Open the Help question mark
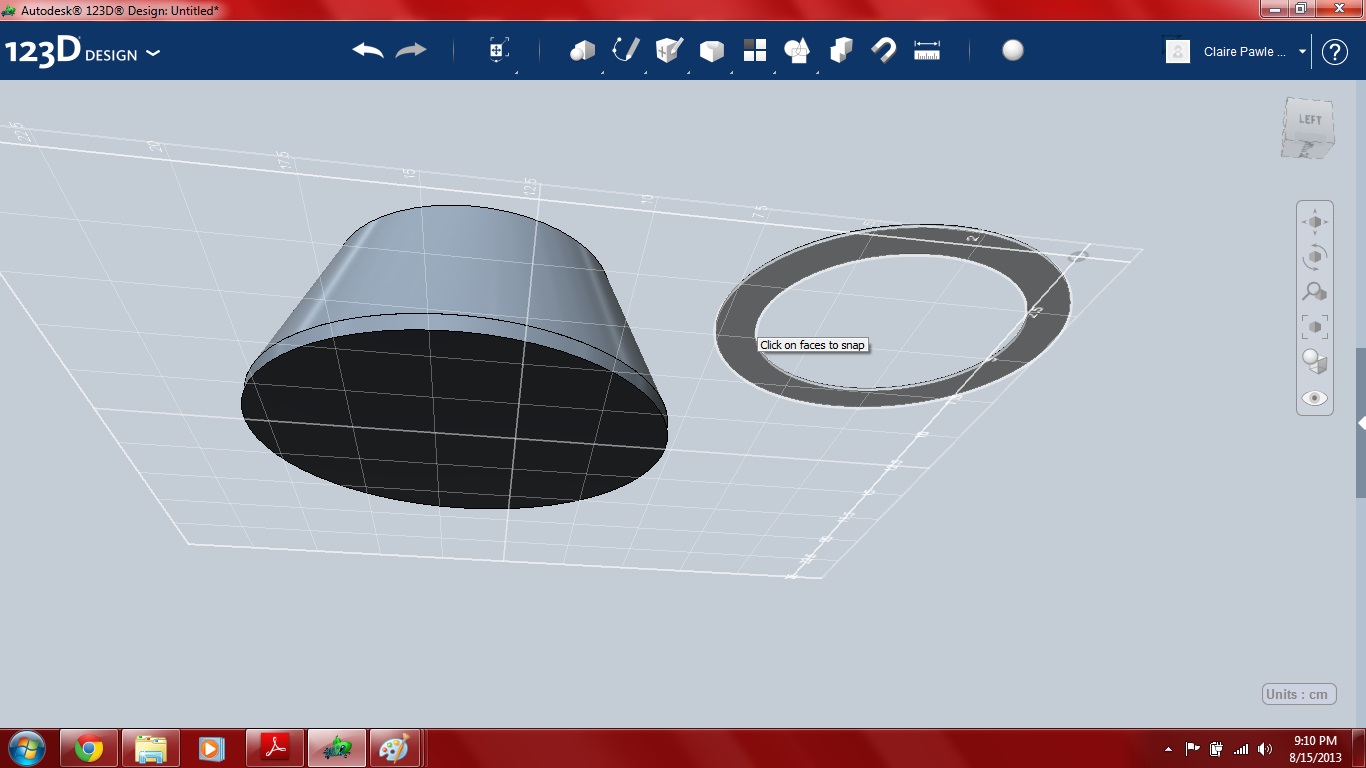The height and width of the screenshot is (768, 1366). [x=1335, y=52]
